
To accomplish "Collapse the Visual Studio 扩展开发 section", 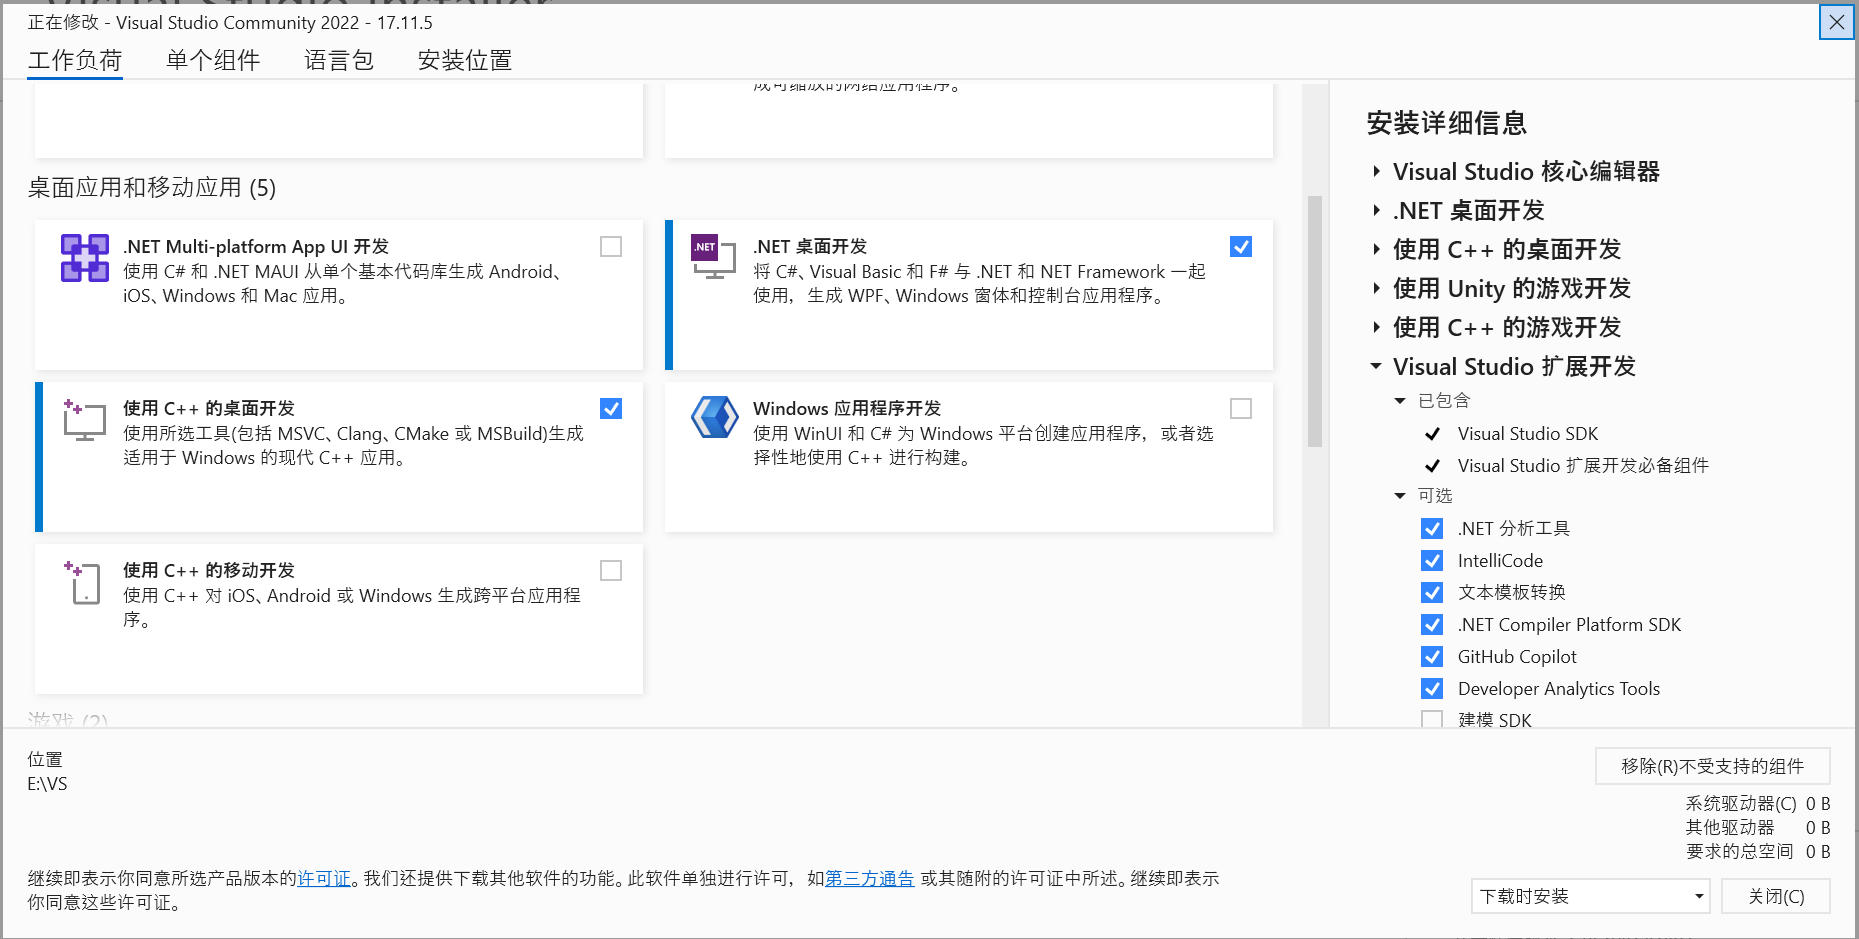I will (1376, 367).
